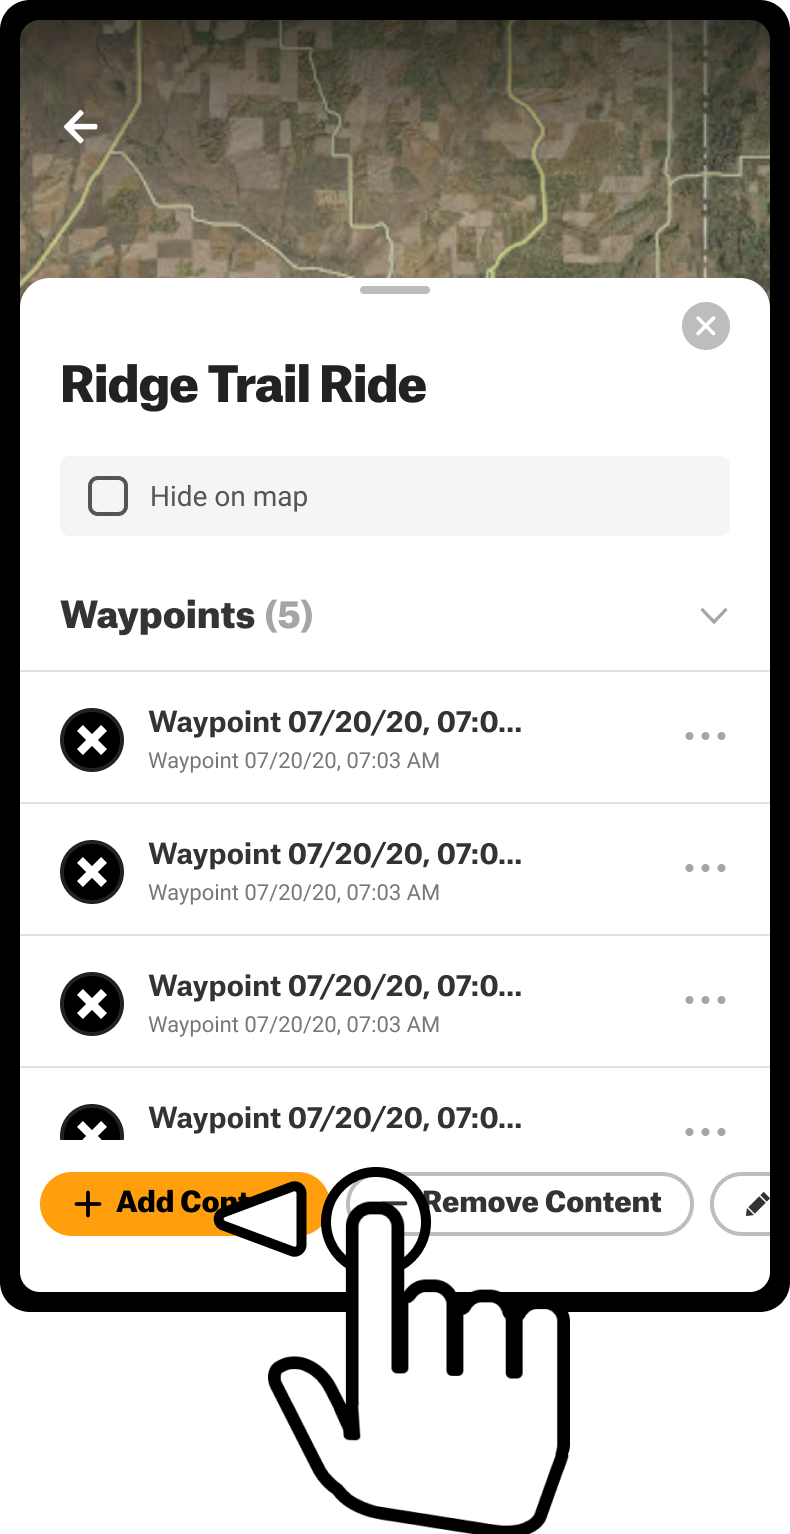Screen dimensions: 790x1534
Task: Open the third waypoint's three-dot menu
Action: coord(705,1001)
